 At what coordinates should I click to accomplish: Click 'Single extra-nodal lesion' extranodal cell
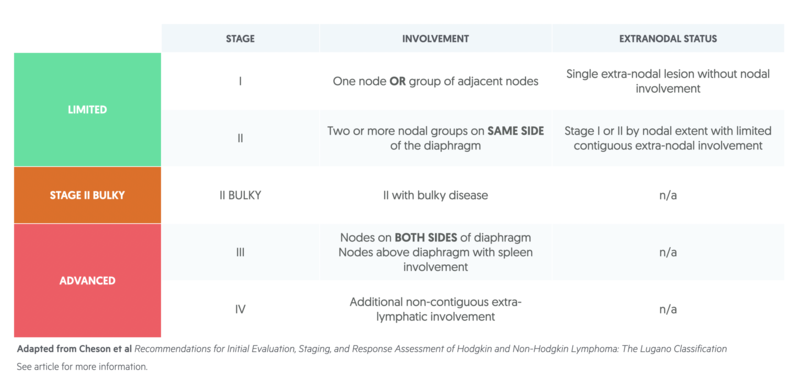point(668,81)
